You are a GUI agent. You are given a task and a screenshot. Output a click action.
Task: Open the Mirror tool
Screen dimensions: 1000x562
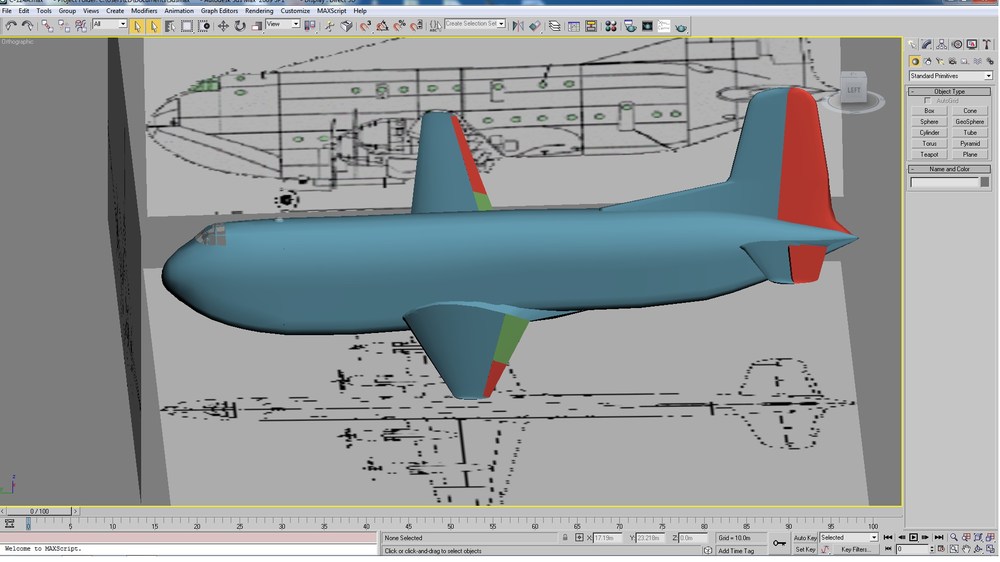518,26
